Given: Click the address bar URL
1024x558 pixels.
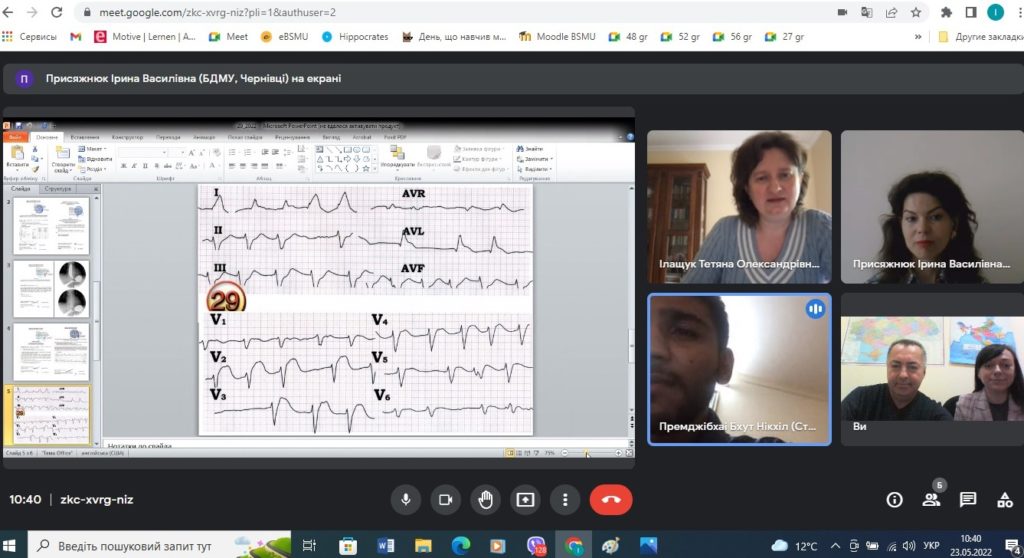Looking at the screenshot, I should [400, 12].
